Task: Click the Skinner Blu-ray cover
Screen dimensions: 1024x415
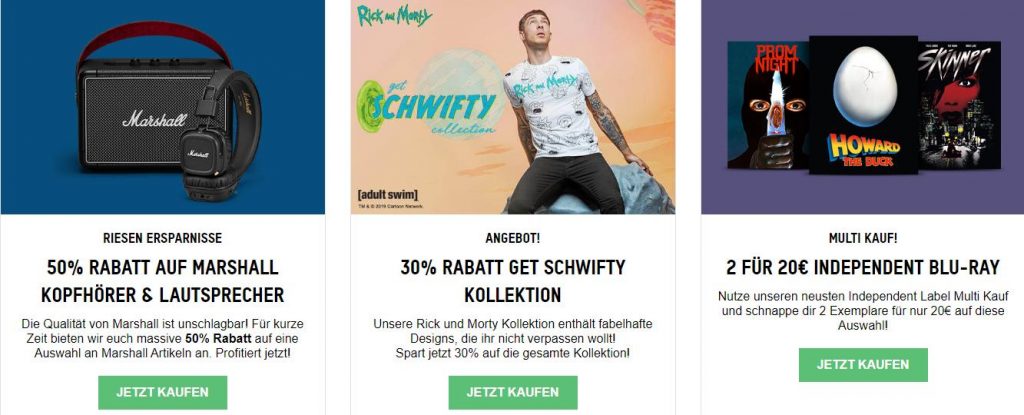Action: (959, 105)
